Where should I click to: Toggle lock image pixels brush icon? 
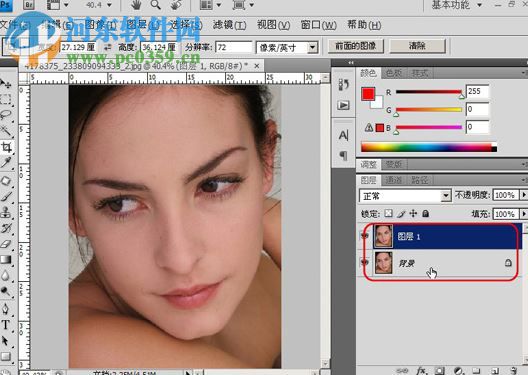pyautogui.click(x=401, y=213)
